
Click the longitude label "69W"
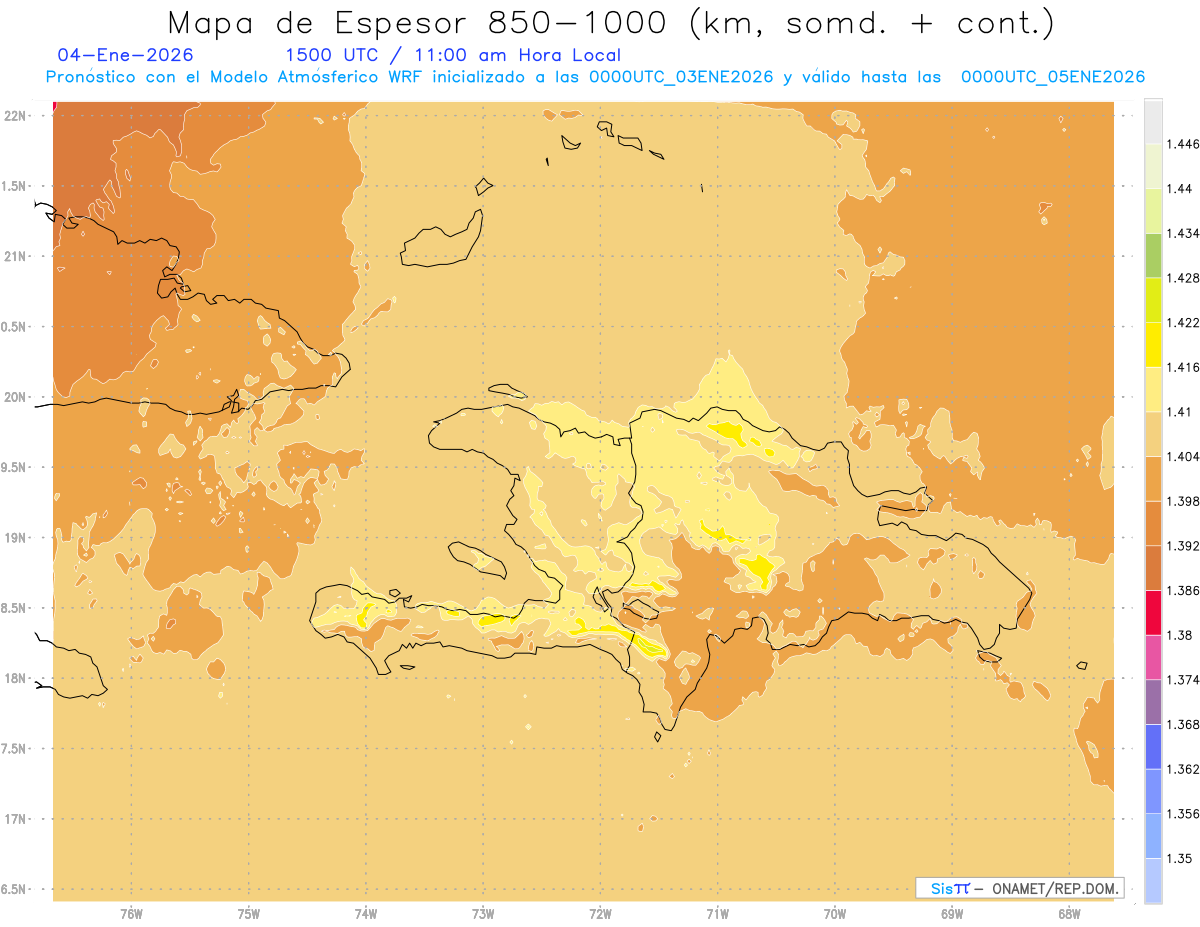pyautogui.click(x=952, y=914)
